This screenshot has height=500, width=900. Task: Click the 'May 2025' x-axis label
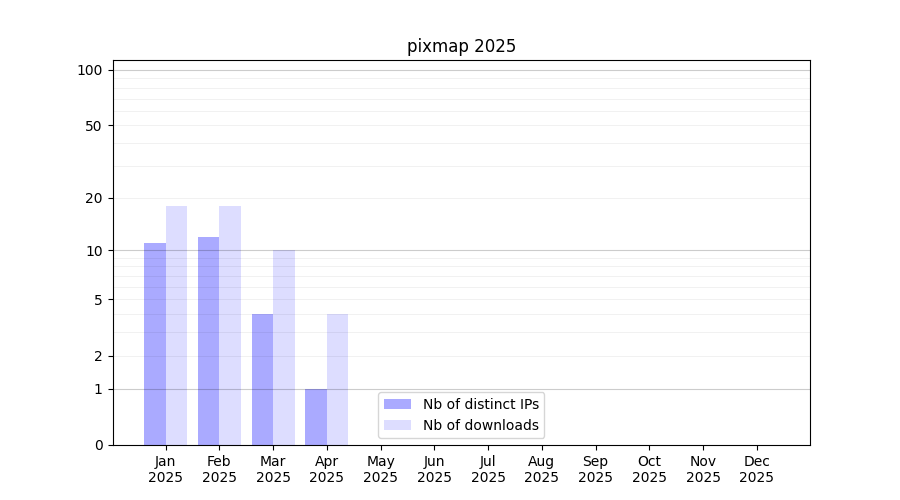(380, 469)
